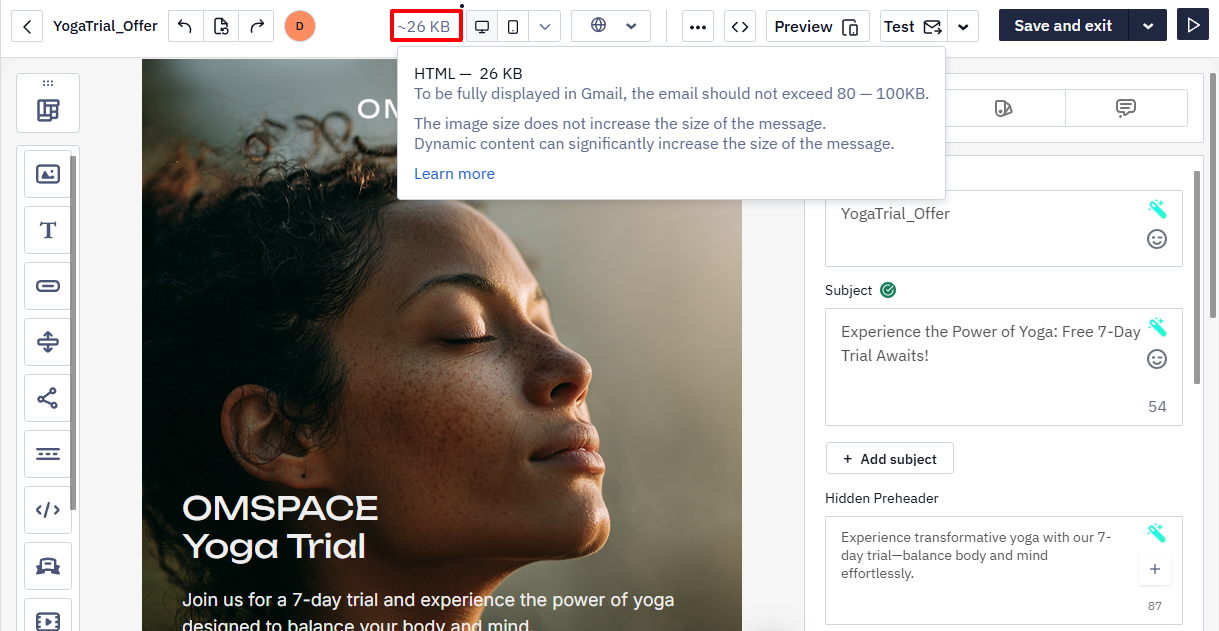Viewport: 1219px width, 631px height.
Task: Click the Preview button
Action: click(x=817, y=26)
